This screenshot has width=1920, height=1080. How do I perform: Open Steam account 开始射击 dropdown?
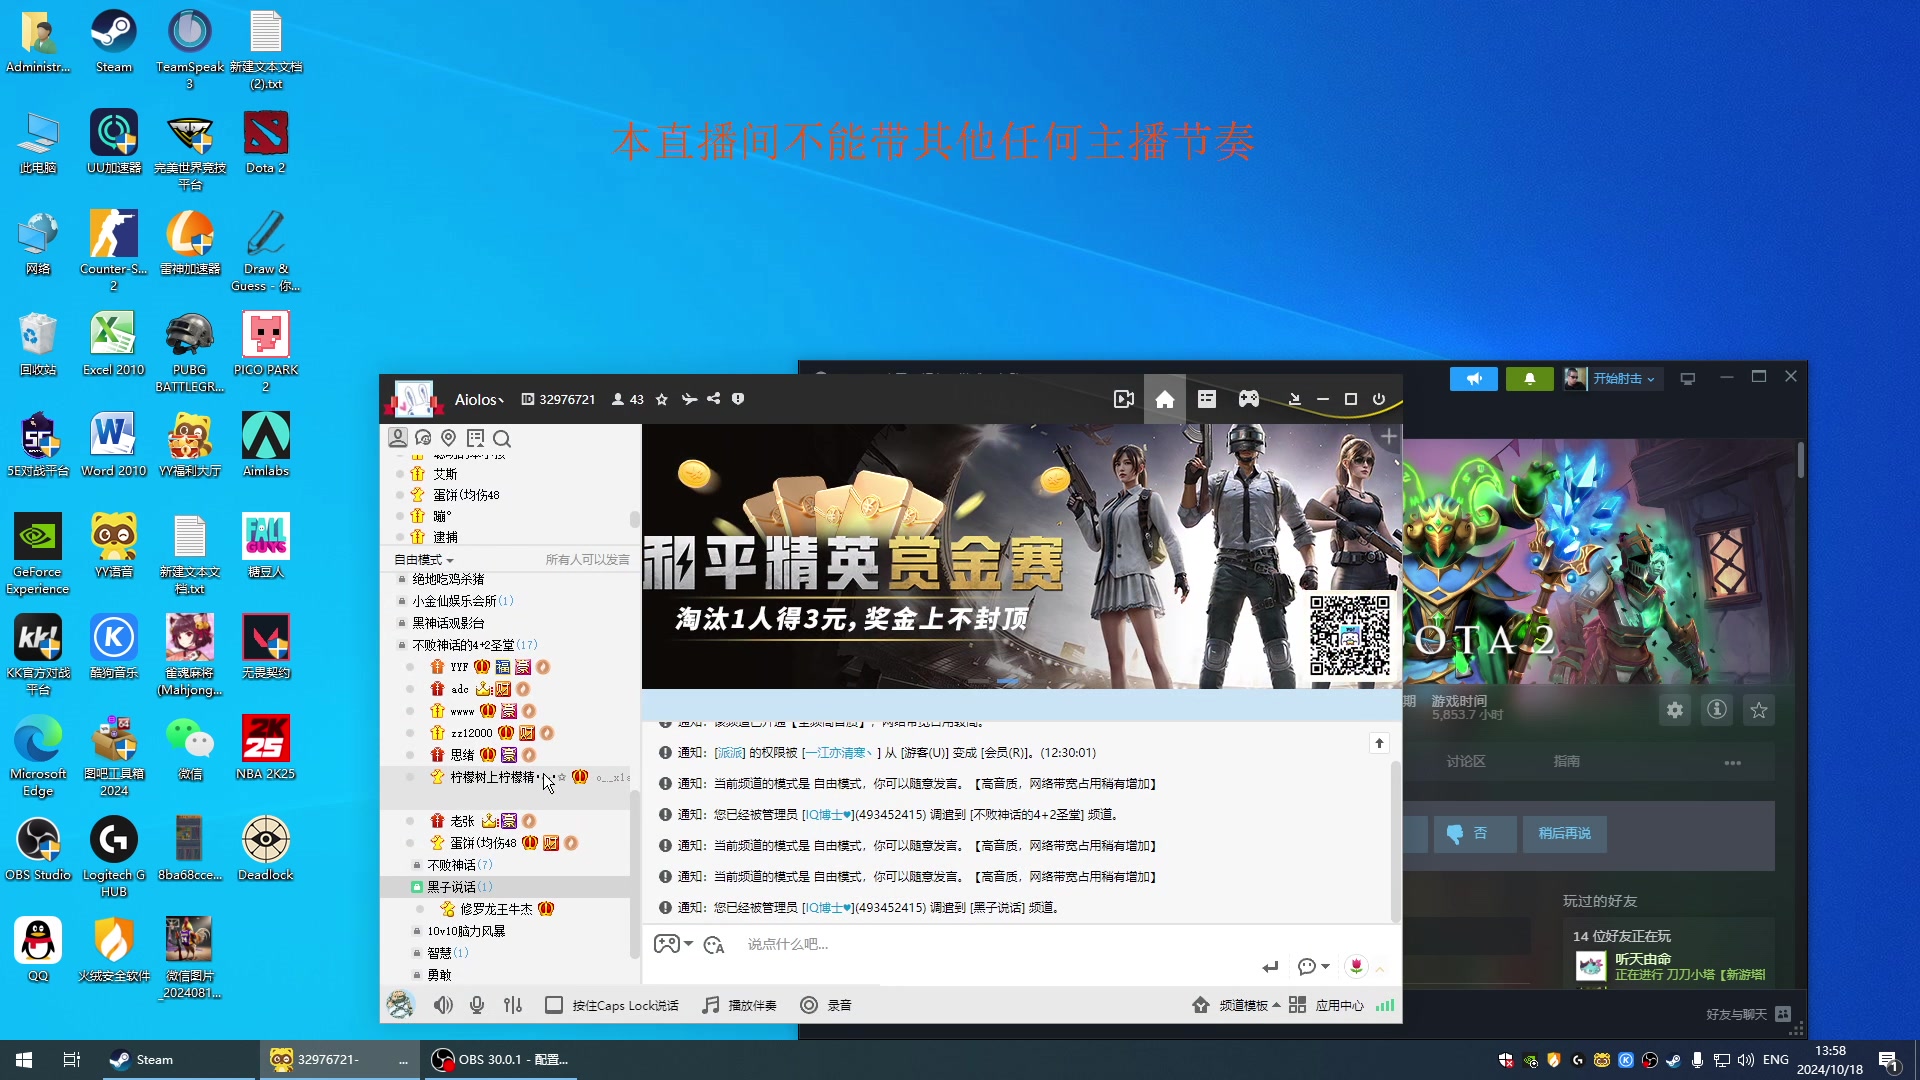pyautogui.click(x=1612, y=379)
